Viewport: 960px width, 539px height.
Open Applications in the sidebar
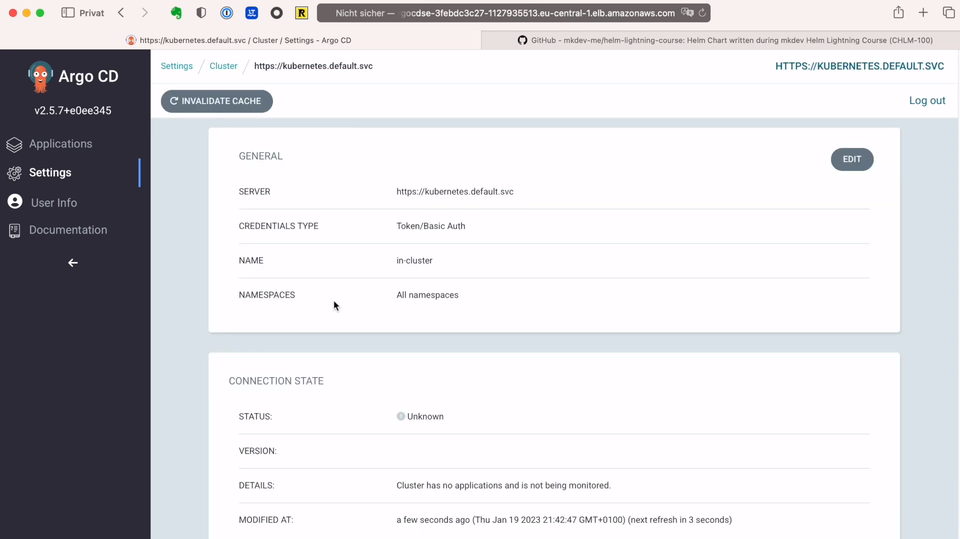coord(61,144)
